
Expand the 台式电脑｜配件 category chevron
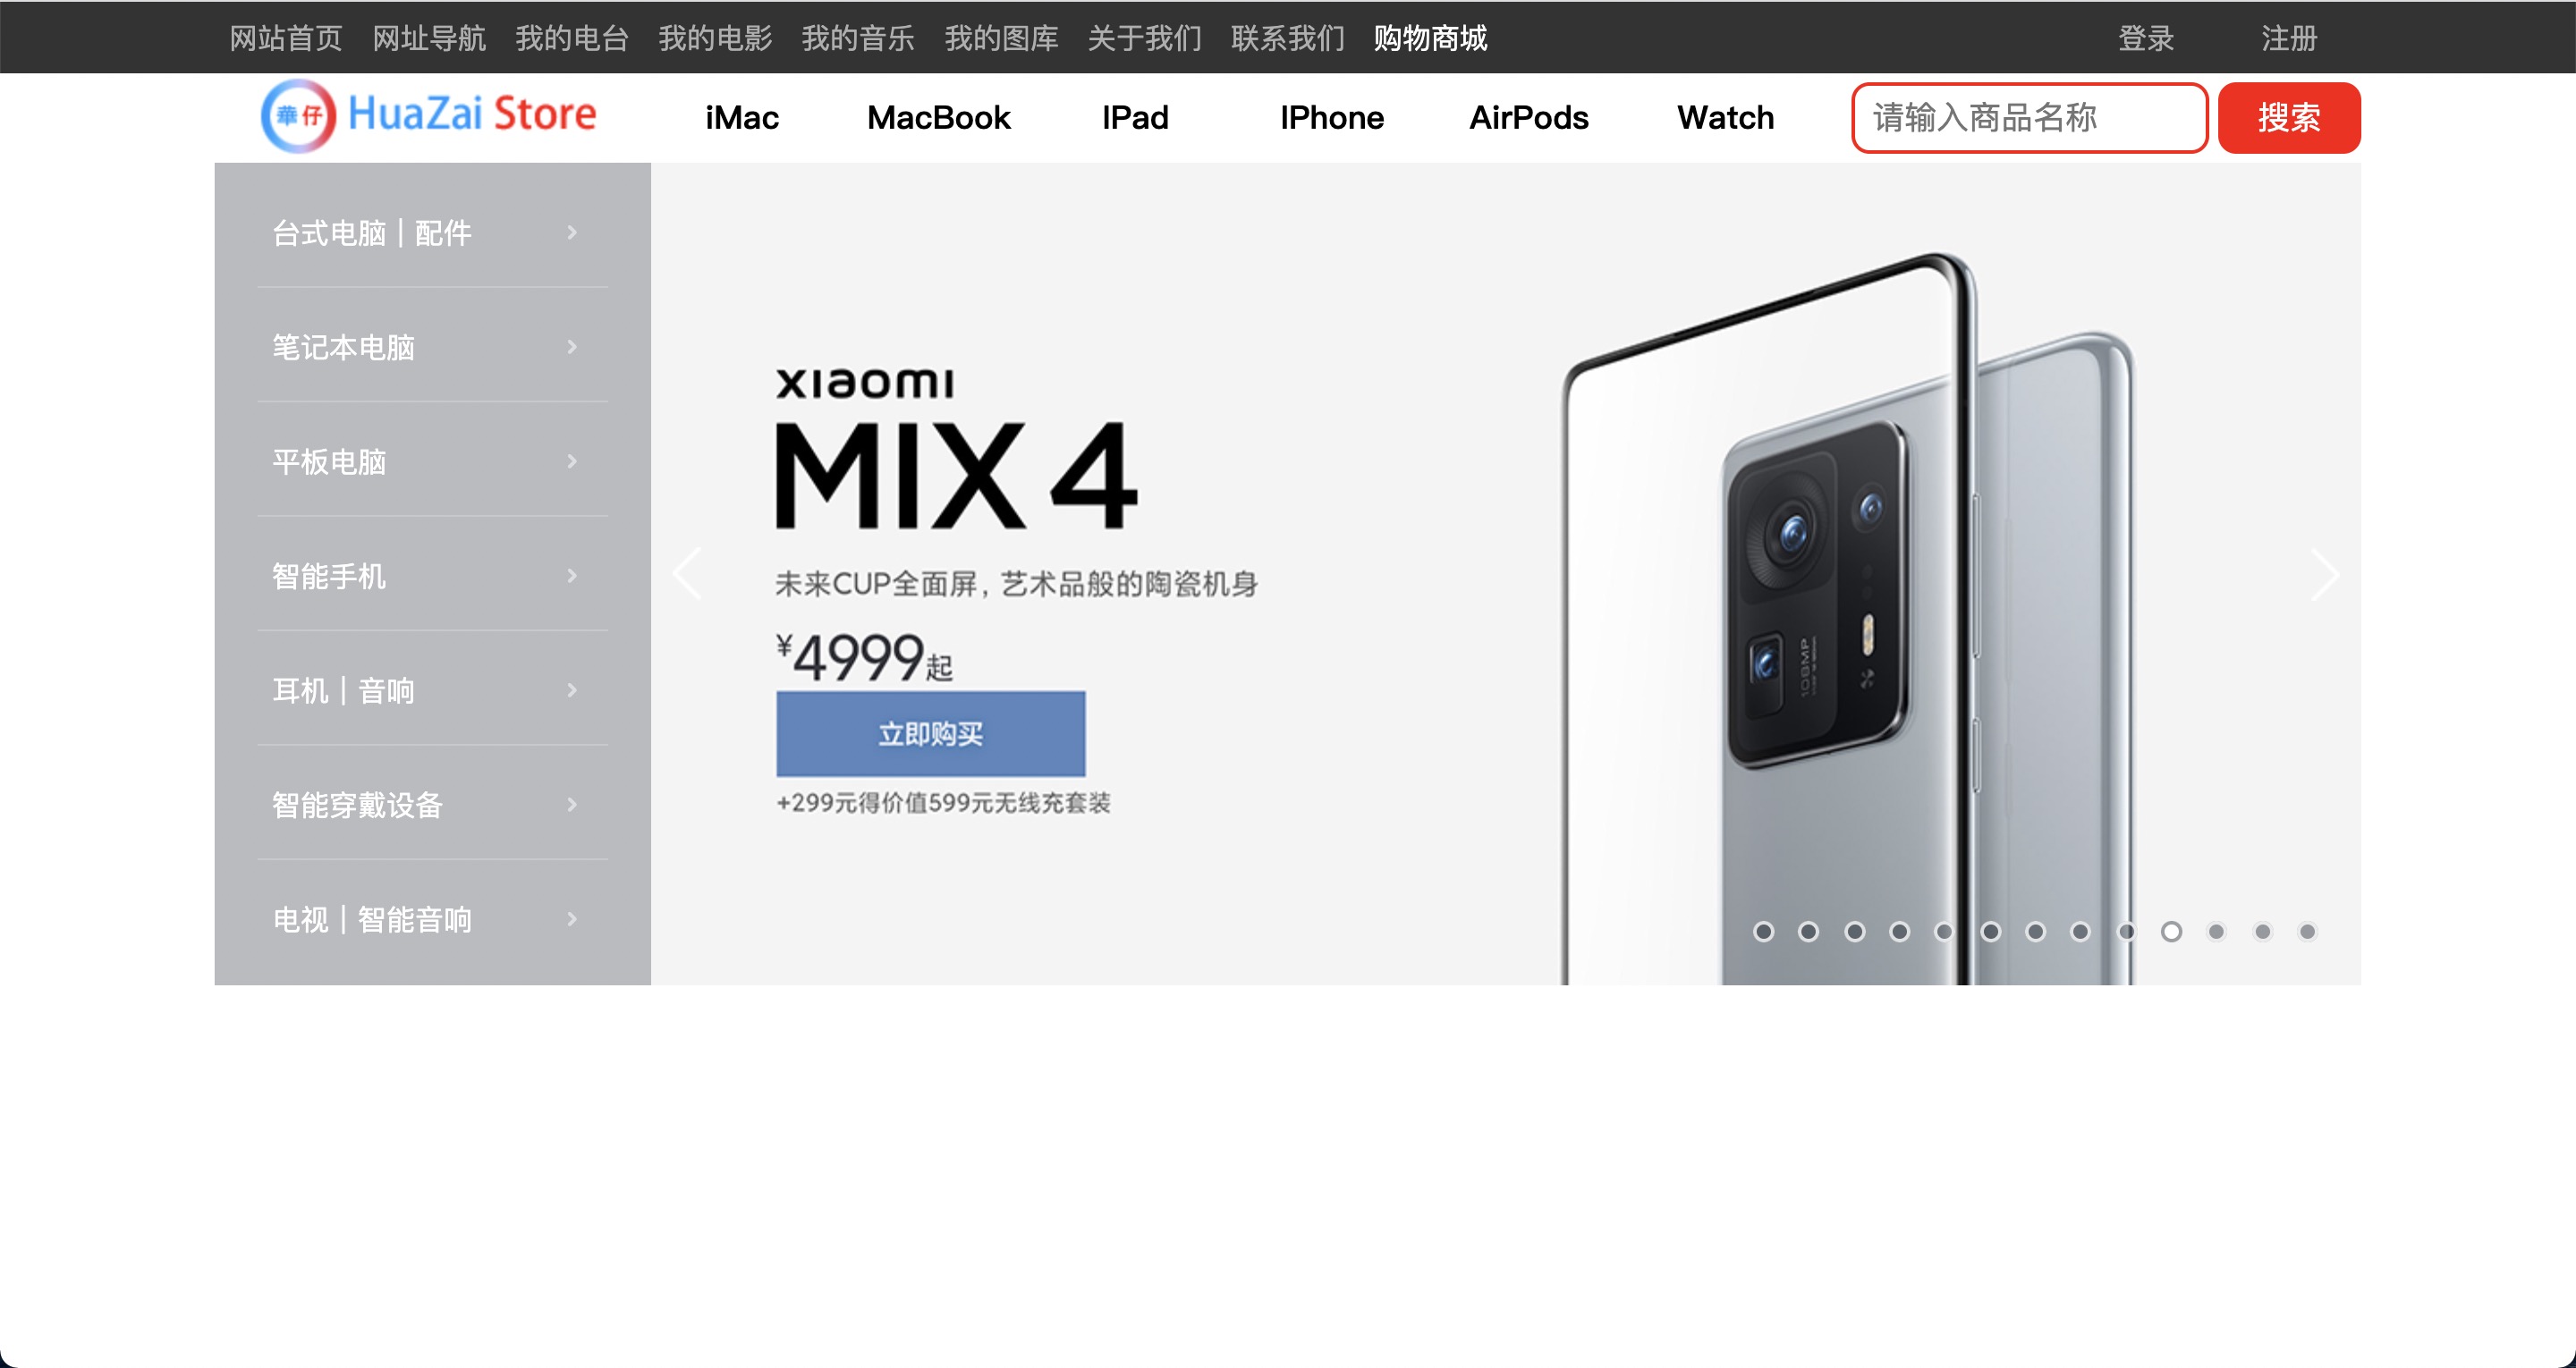pyautogui.click(x=572, y=232)
